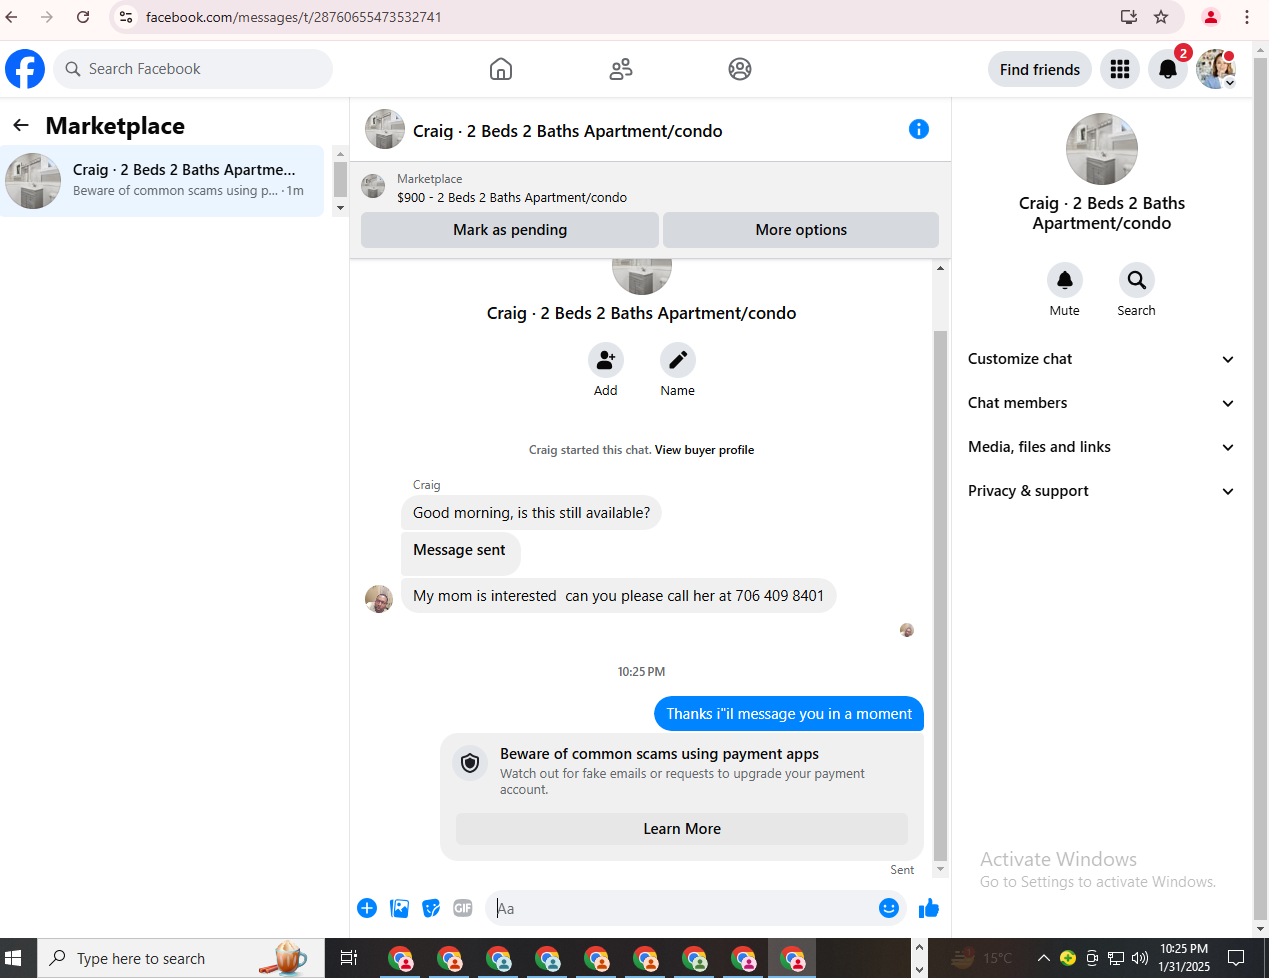
Task: Expand Customize chat section
Action: coord(1101,359)
